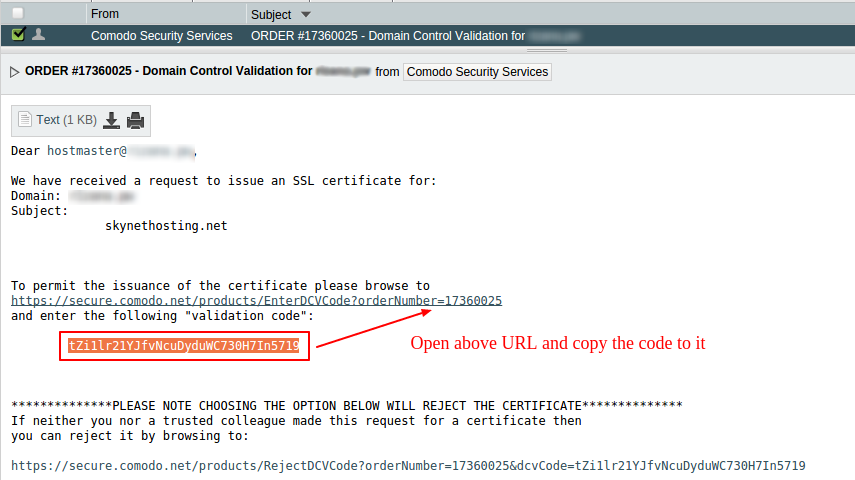This screenshot has height=480, width=855.
Task: Print the message with printer icon
Action: tap(135, 120)
